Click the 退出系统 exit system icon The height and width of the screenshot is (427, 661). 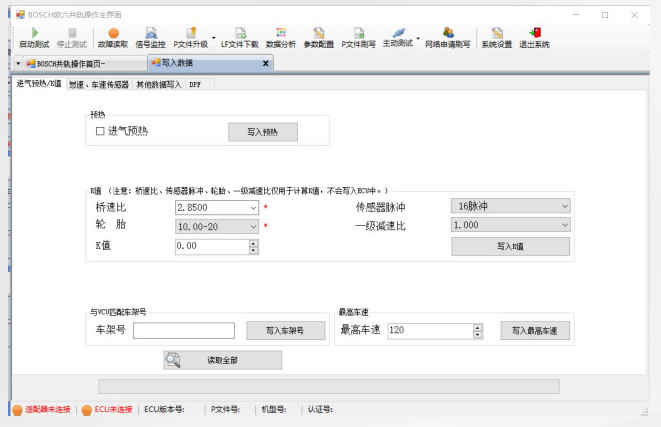536,38
